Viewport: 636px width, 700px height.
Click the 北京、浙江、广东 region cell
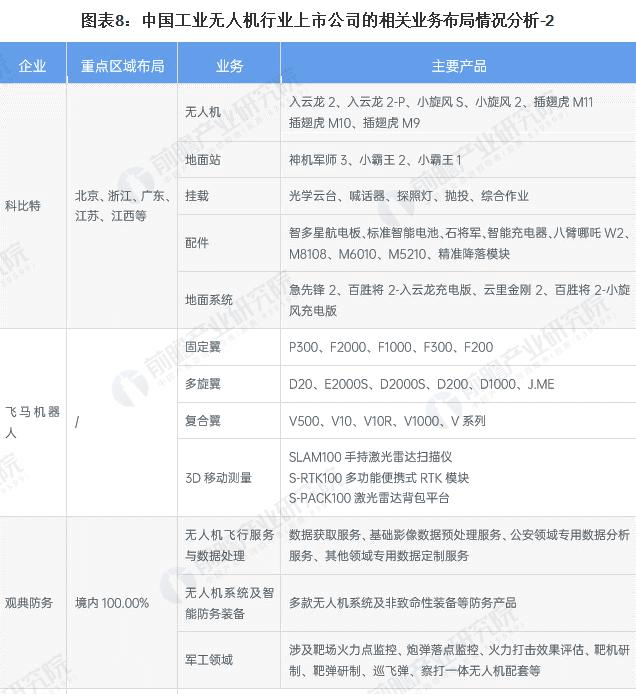point(122,206)
